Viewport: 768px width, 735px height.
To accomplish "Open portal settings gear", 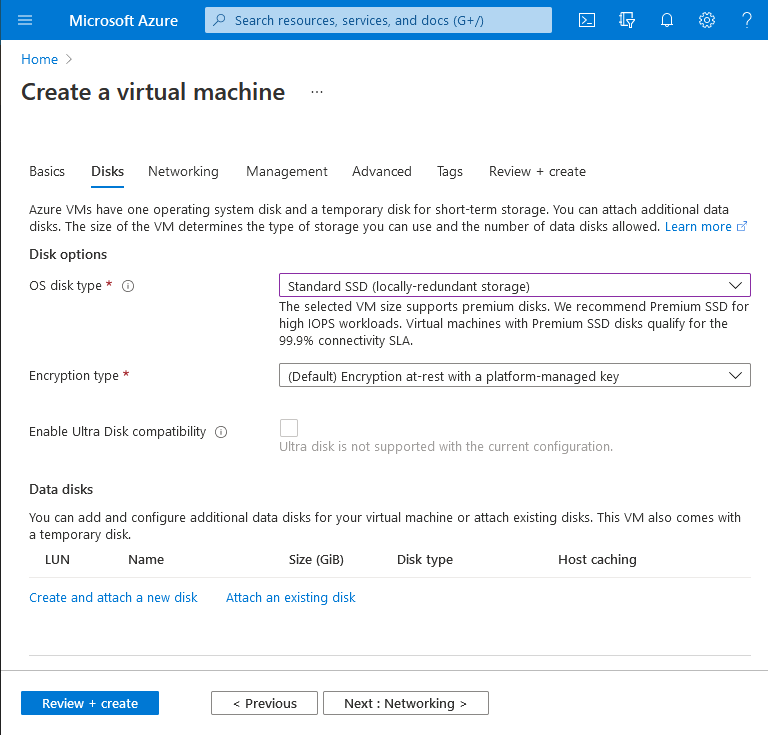I will (707, 20).
